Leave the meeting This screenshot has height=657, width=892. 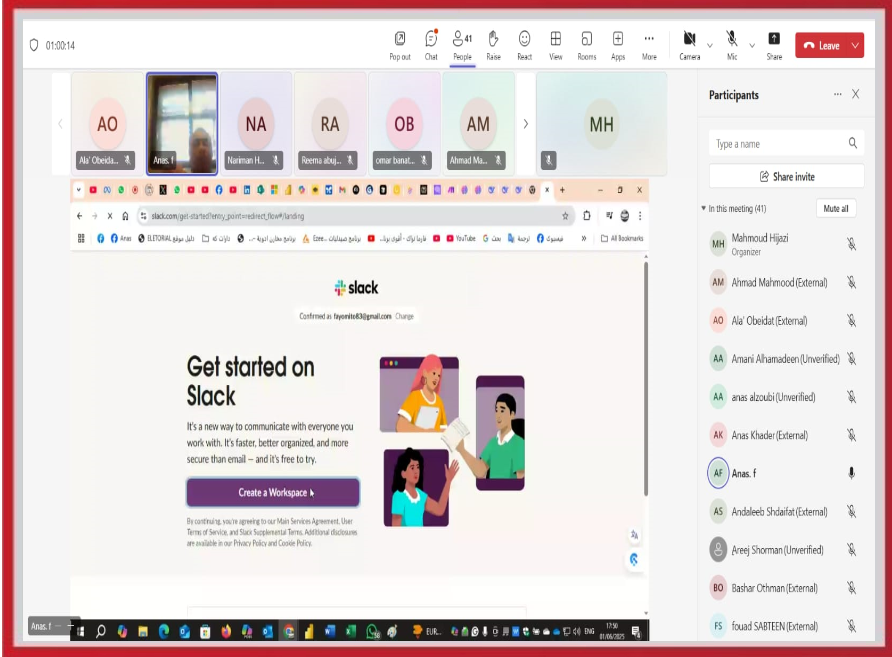(x=821, y=46)
